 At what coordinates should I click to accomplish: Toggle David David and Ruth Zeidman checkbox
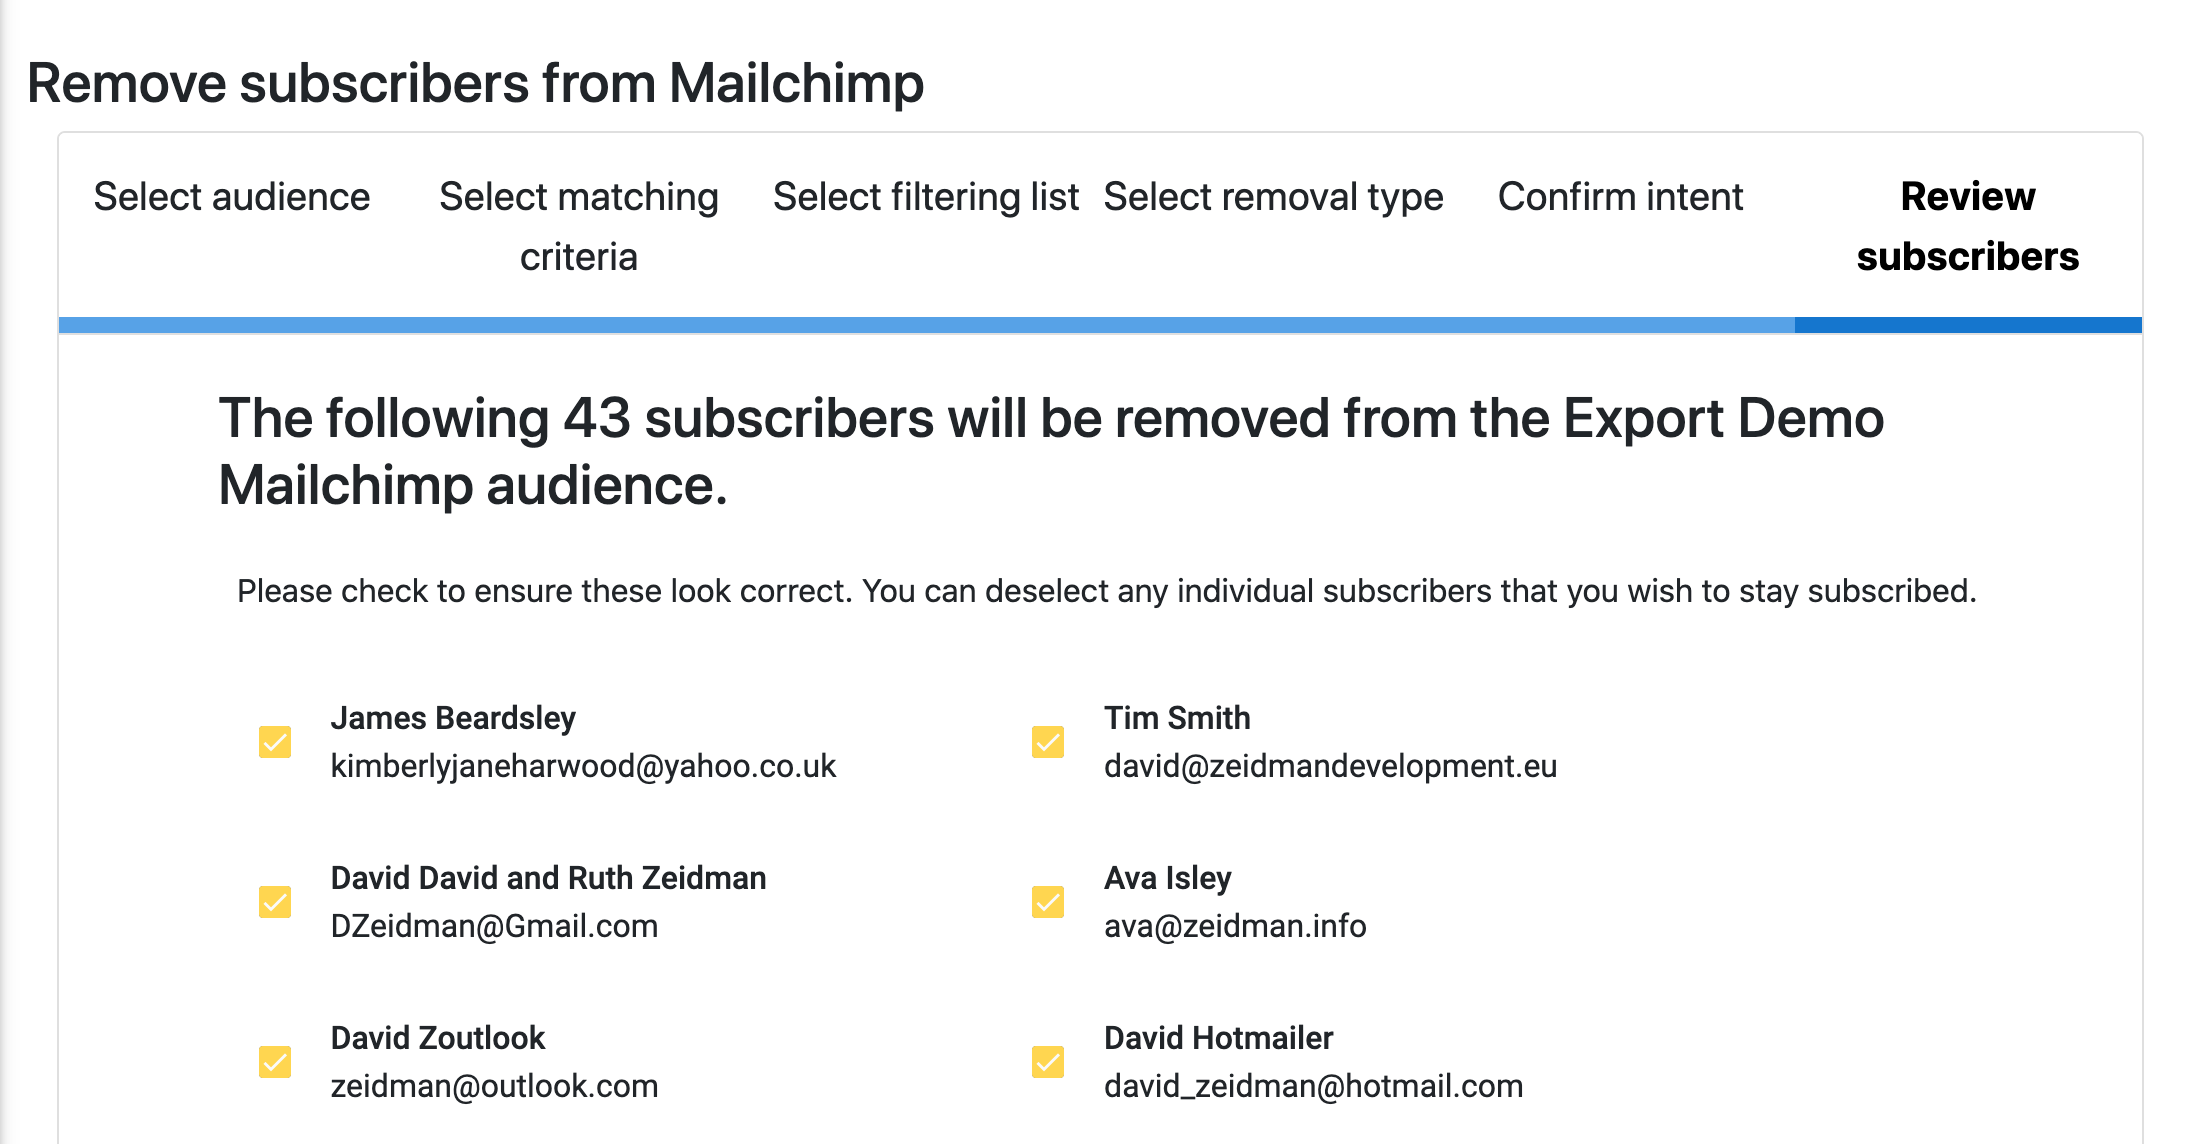click(275, 902)
